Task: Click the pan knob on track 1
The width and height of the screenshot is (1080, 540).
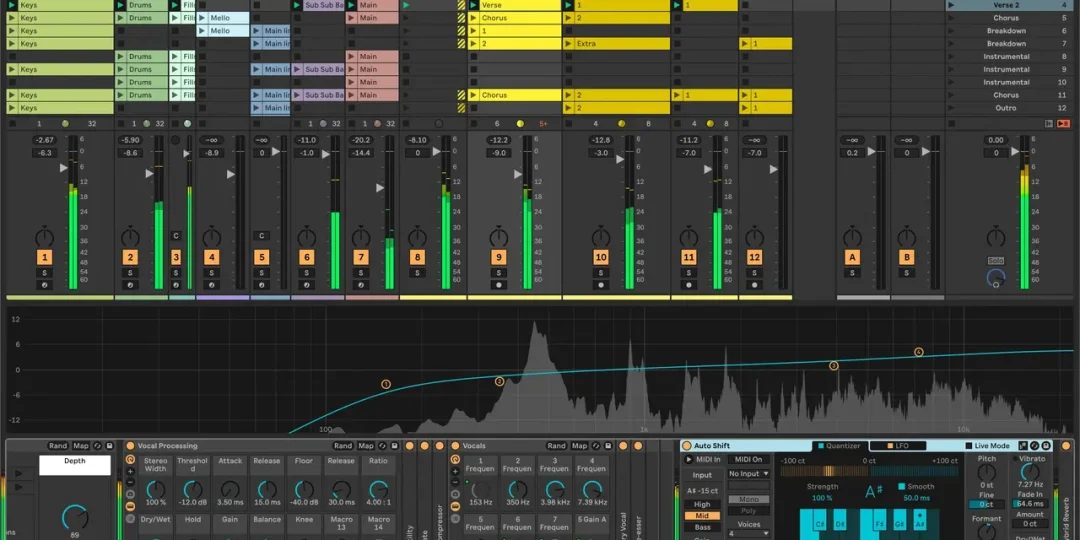Action: click(x=45, y=238)
